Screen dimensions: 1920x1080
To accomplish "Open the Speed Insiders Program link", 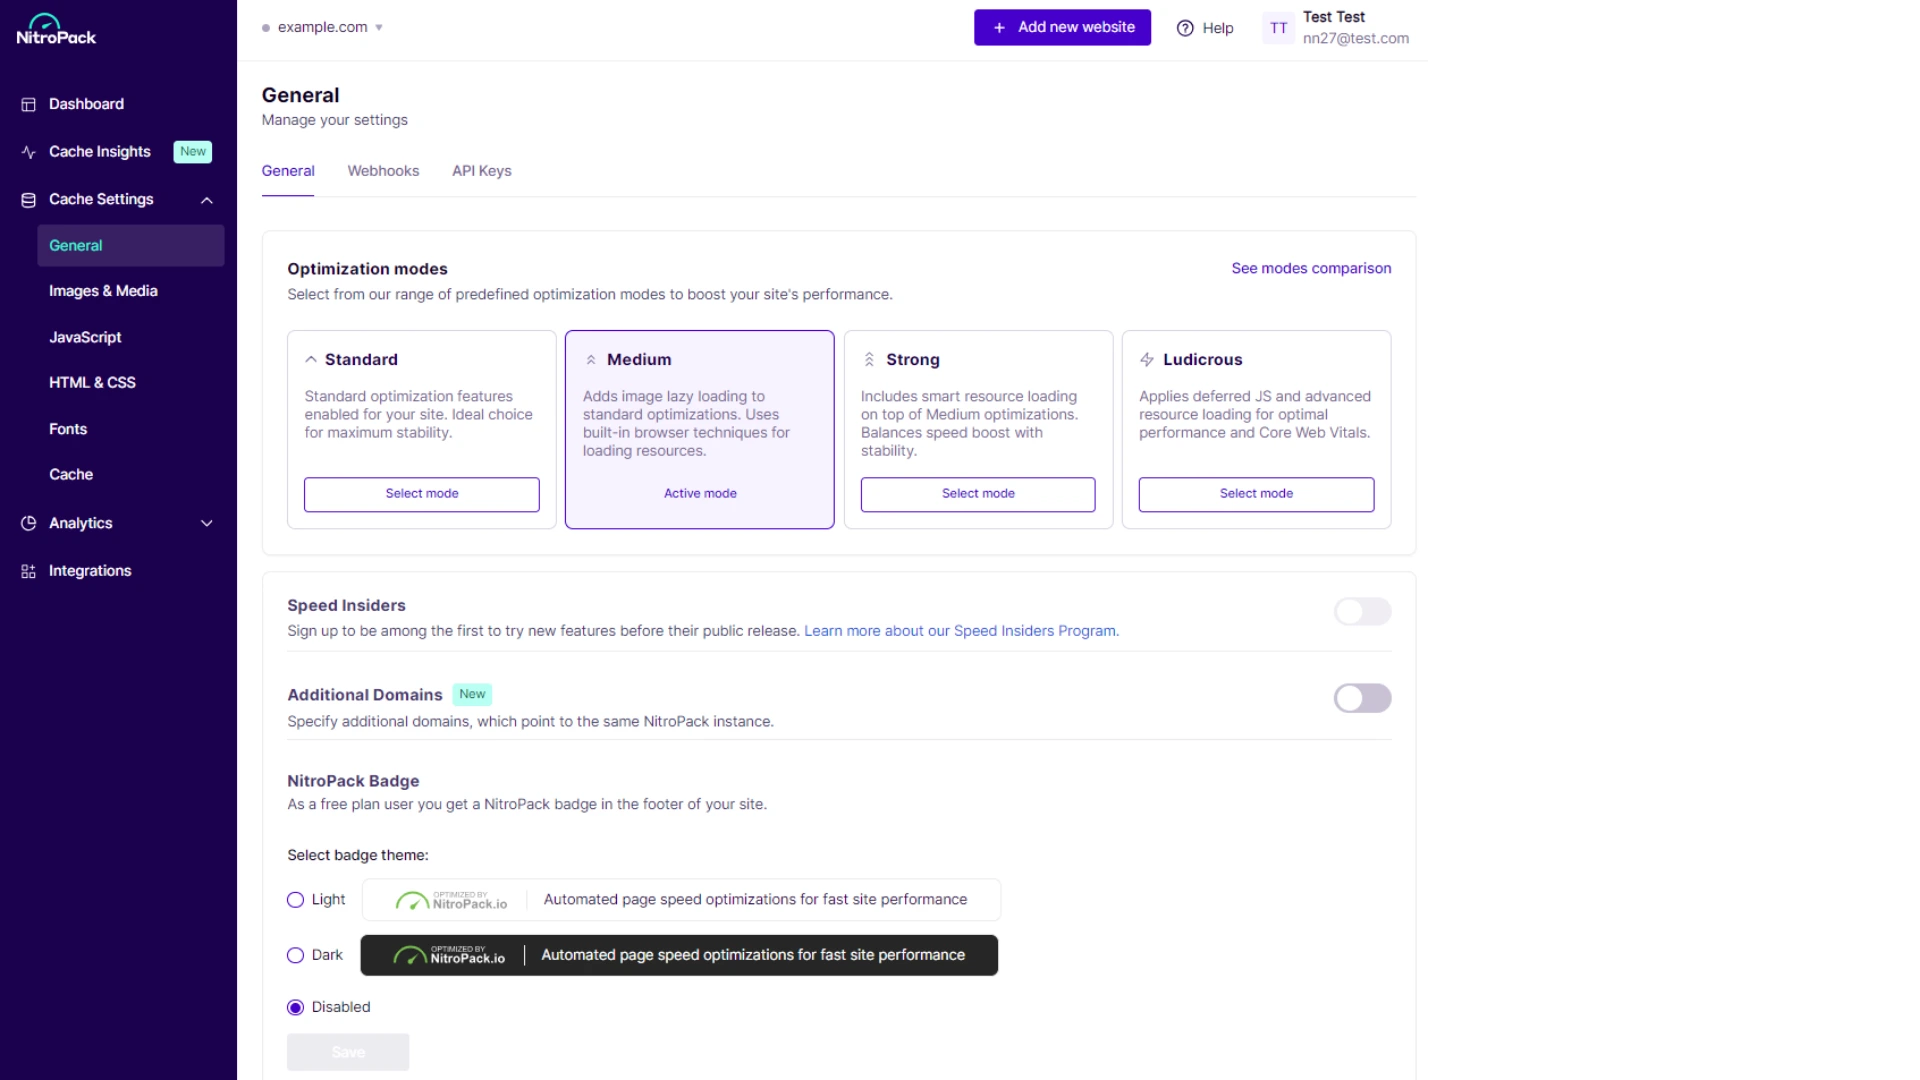I will [x=961, y=631].
